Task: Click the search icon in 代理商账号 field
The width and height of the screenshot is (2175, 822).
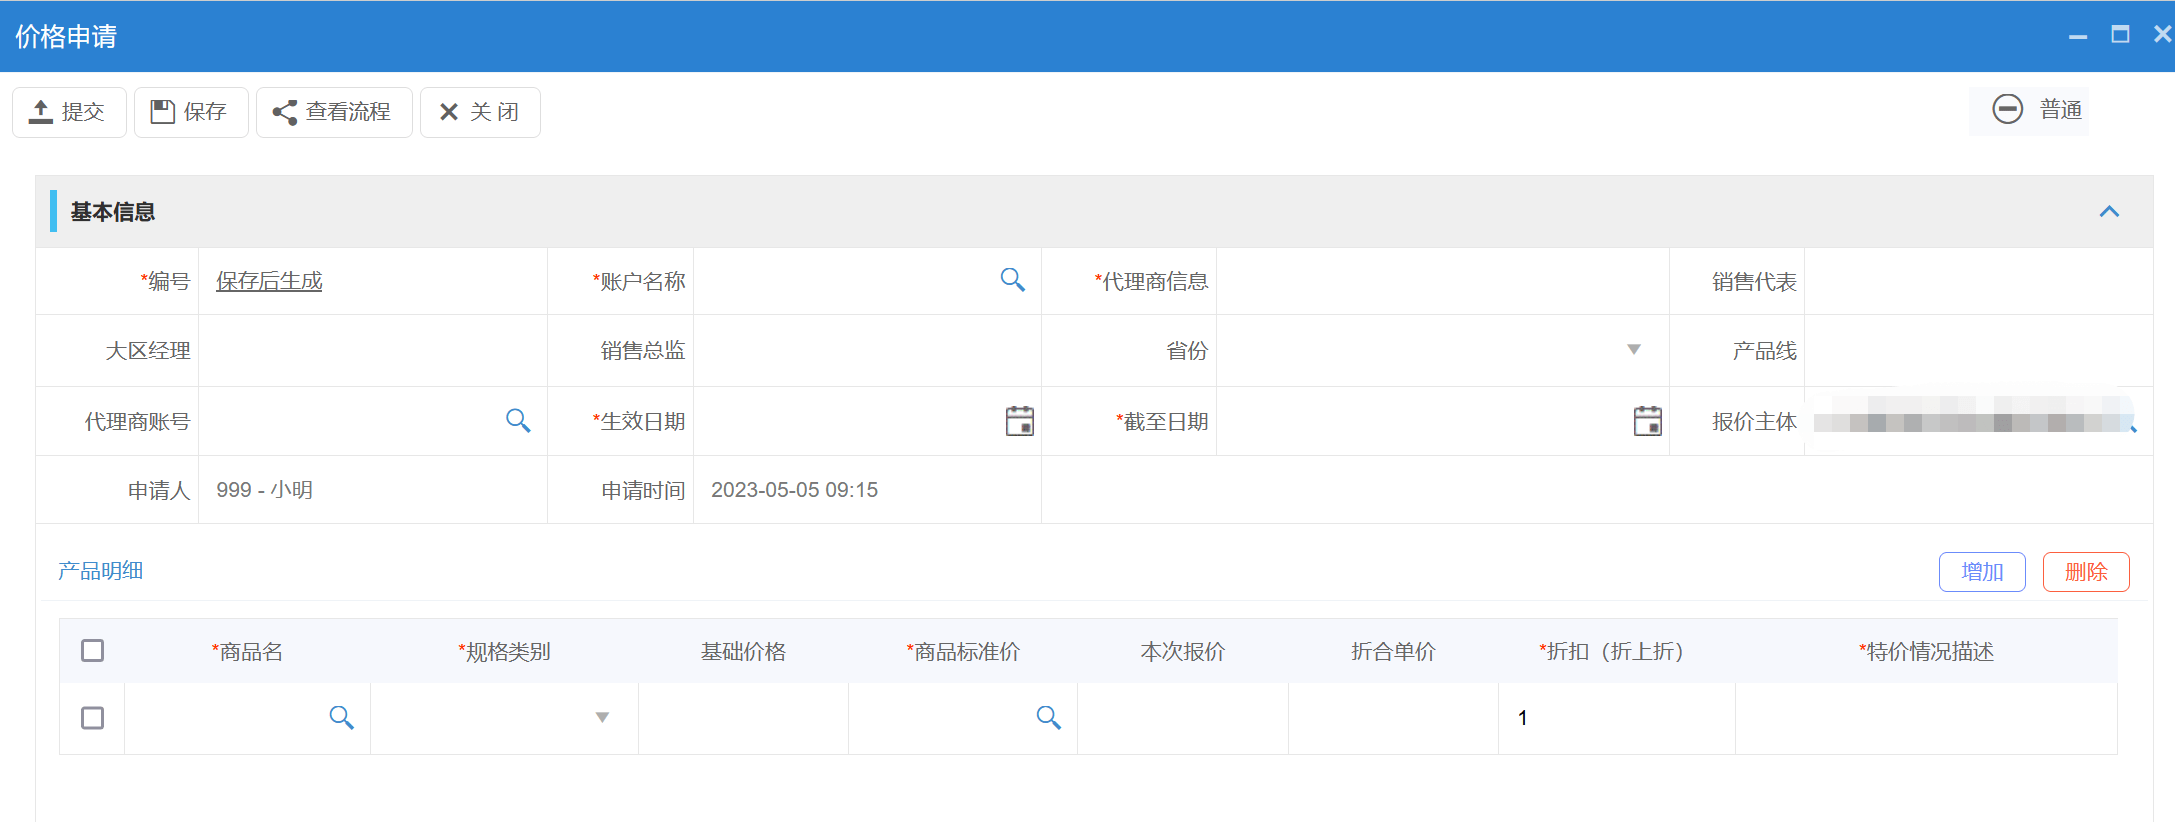Action: point(517,421)
